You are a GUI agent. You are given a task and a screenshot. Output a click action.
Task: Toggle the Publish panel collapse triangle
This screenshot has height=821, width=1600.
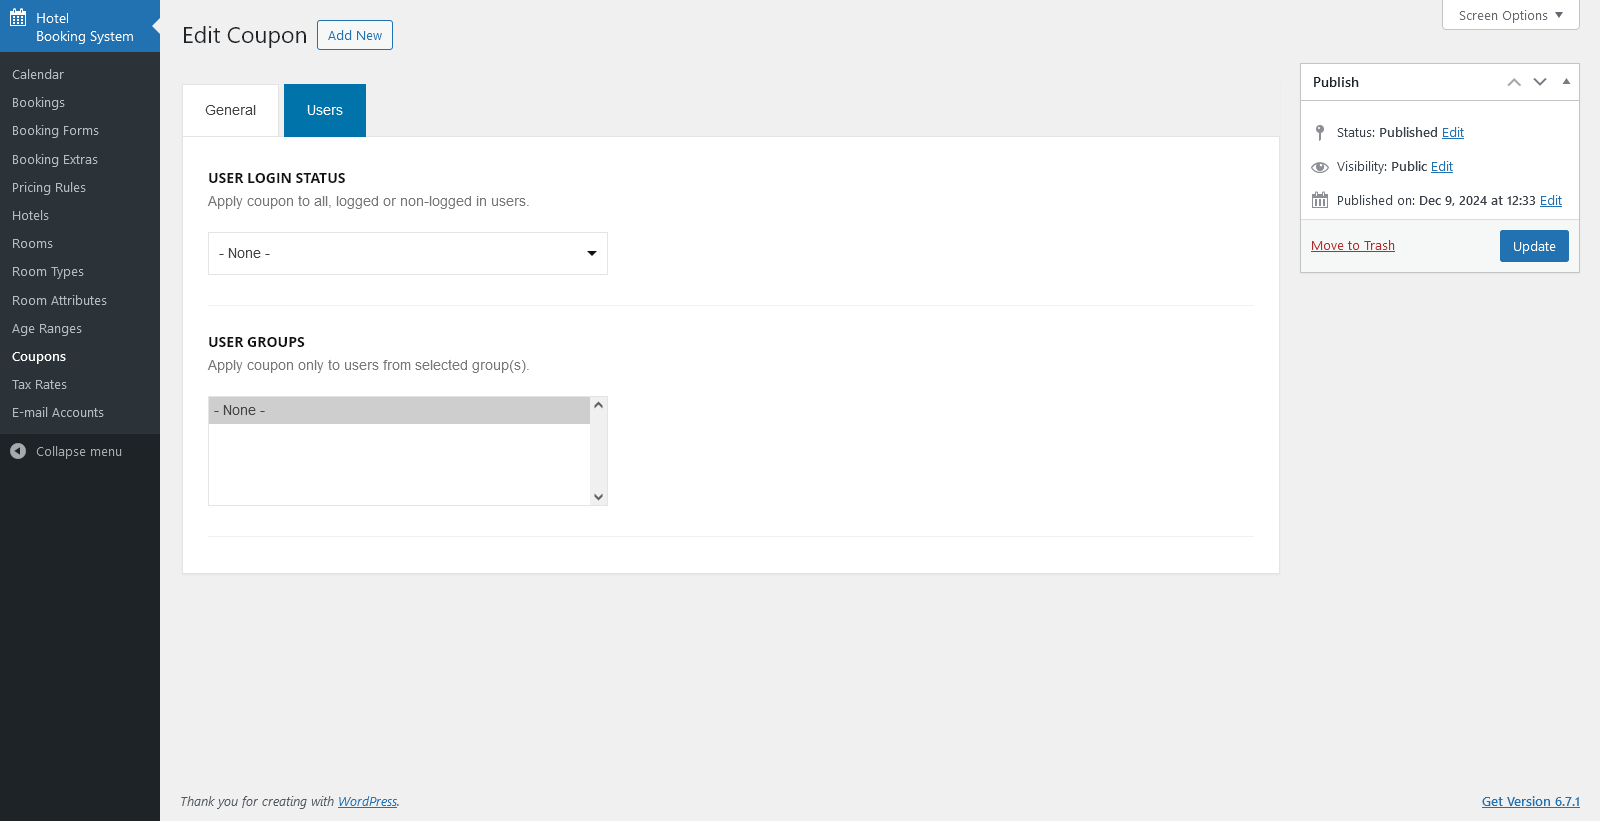click(x=1566, y=82)
